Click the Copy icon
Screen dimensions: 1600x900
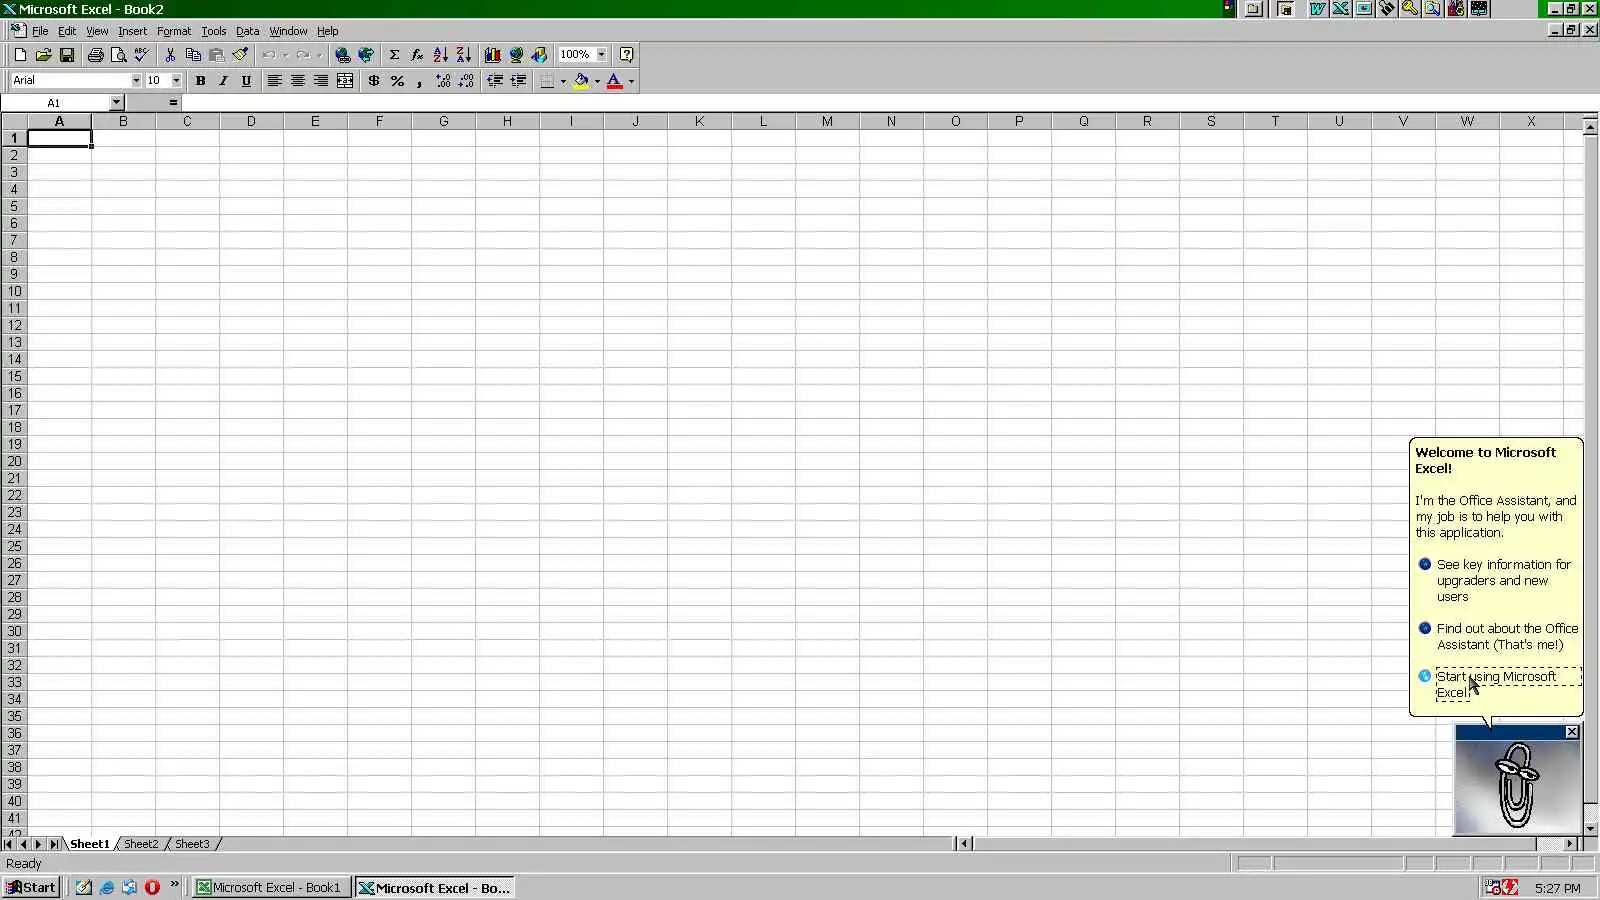tap(193, 55)
